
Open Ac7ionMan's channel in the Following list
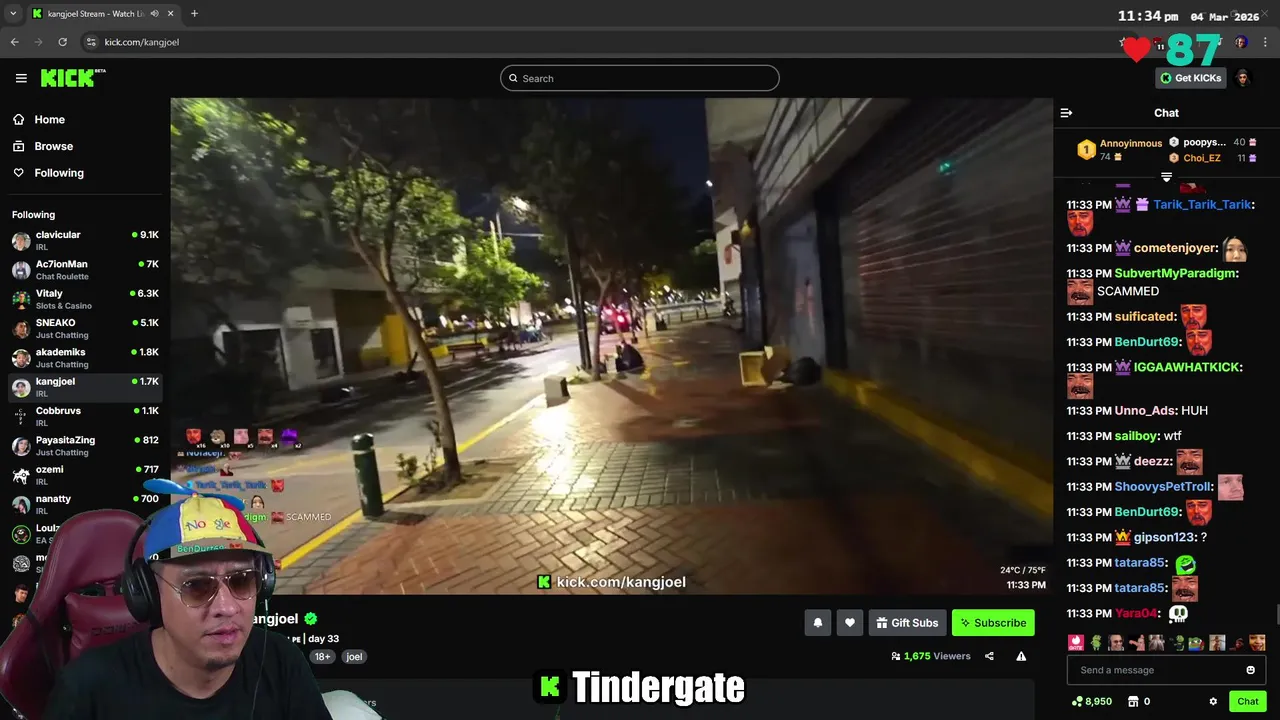tap(85, 270)
